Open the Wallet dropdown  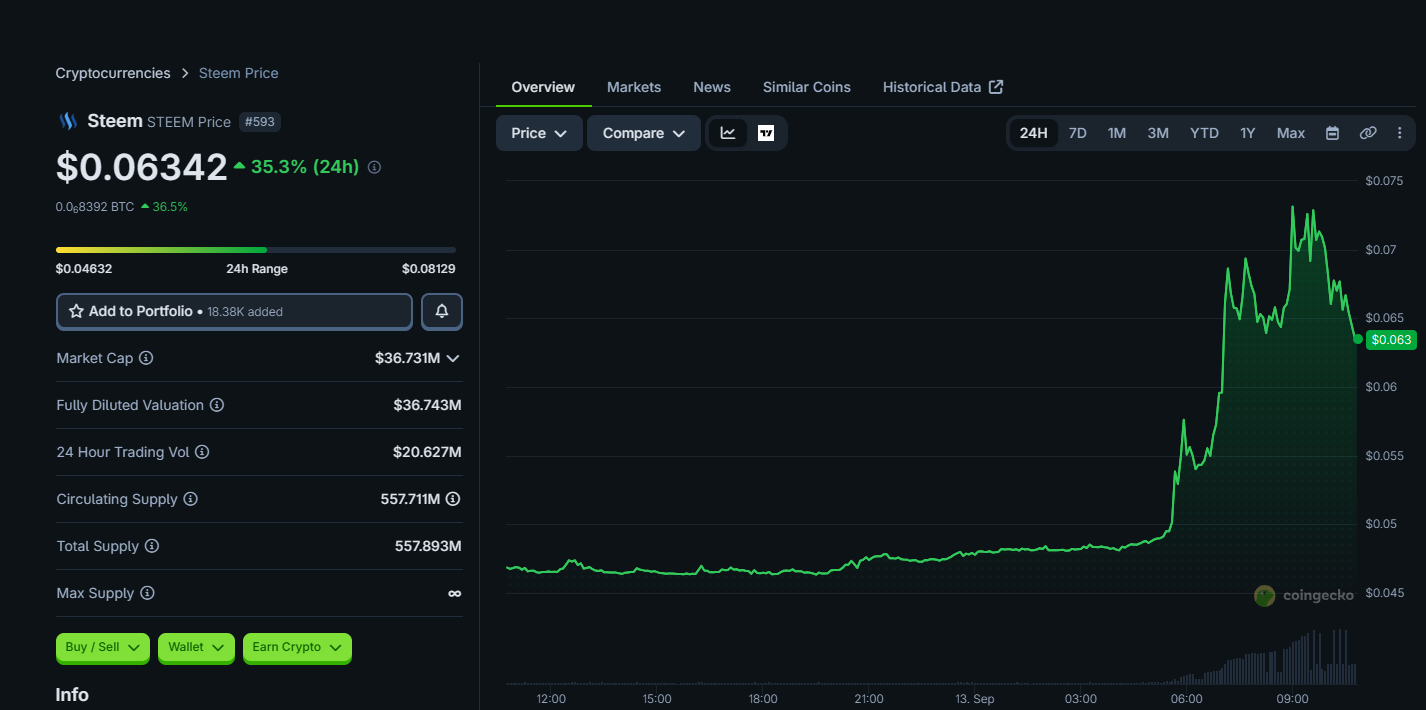[x=195, y=647]
